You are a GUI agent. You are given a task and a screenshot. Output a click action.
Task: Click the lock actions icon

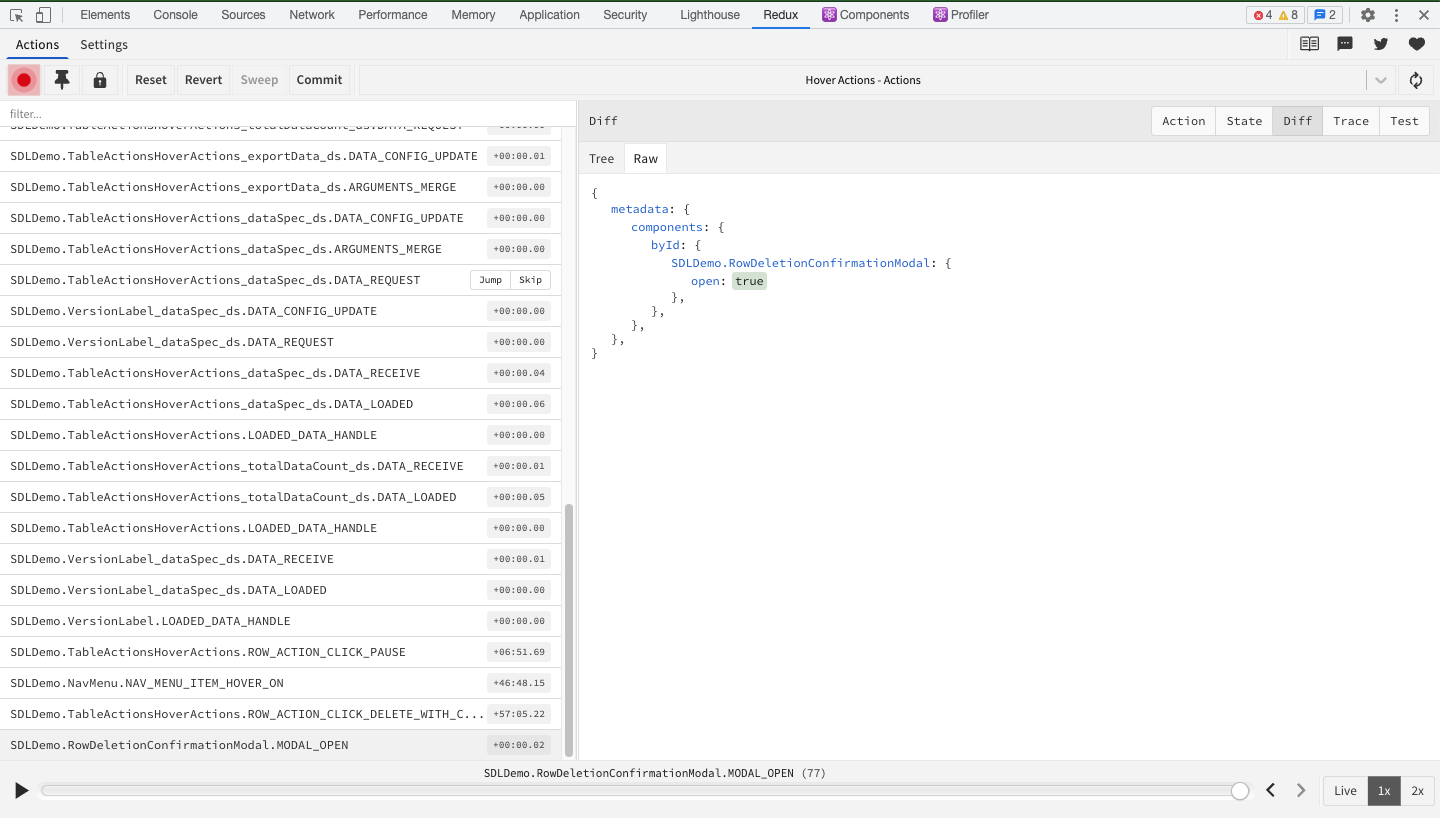[99, 79]
